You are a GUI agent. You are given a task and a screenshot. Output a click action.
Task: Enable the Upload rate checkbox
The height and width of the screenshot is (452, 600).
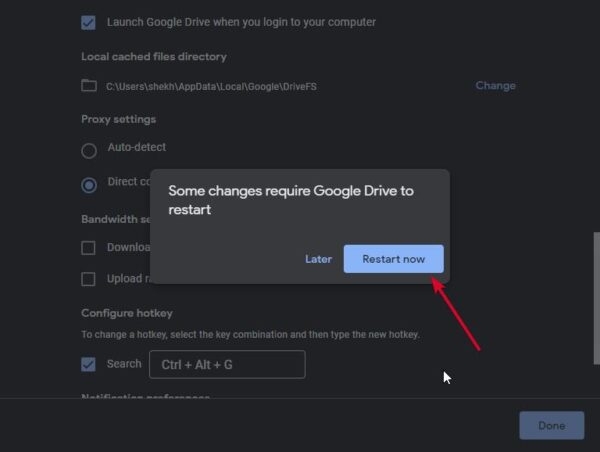click(x=89, y=279)
